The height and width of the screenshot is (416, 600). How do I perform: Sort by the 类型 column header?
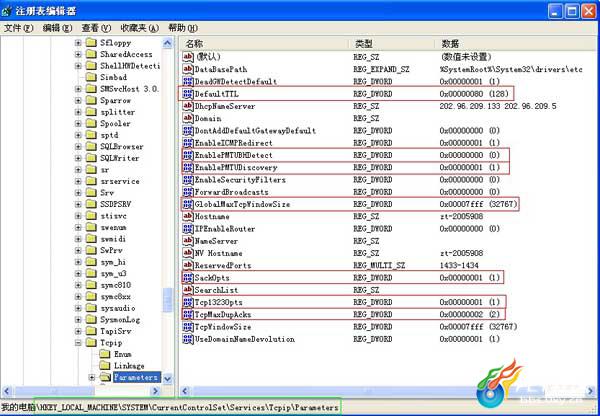coord(392,44)
